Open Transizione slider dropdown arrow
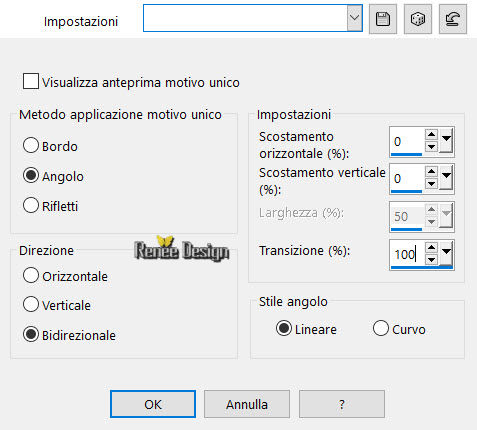Image resolution: width=477 pixels, height=430 pixels. coord(446,253)
